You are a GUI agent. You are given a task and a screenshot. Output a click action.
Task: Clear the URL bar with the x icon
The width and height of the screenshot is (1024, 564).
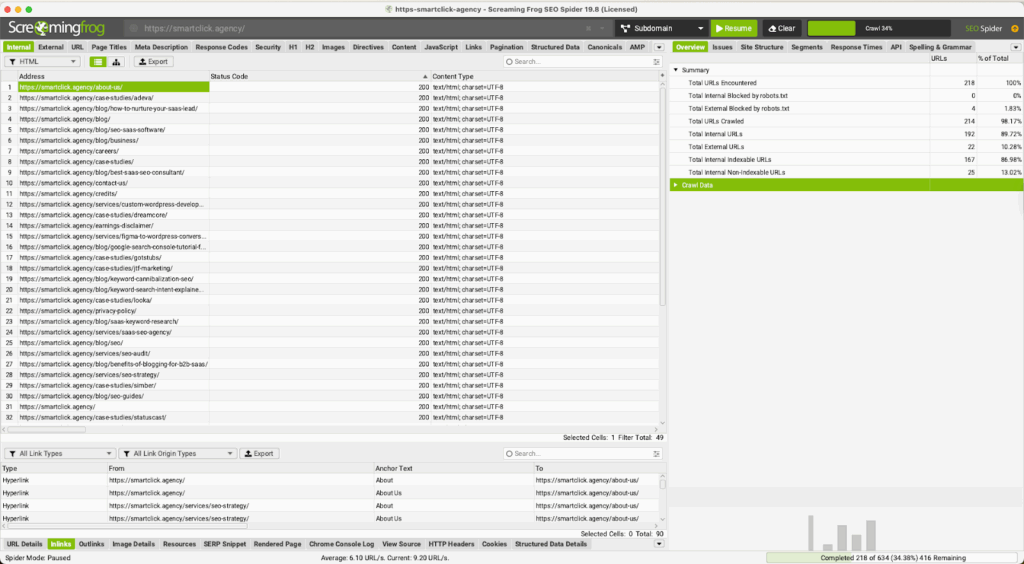point(588,29)
